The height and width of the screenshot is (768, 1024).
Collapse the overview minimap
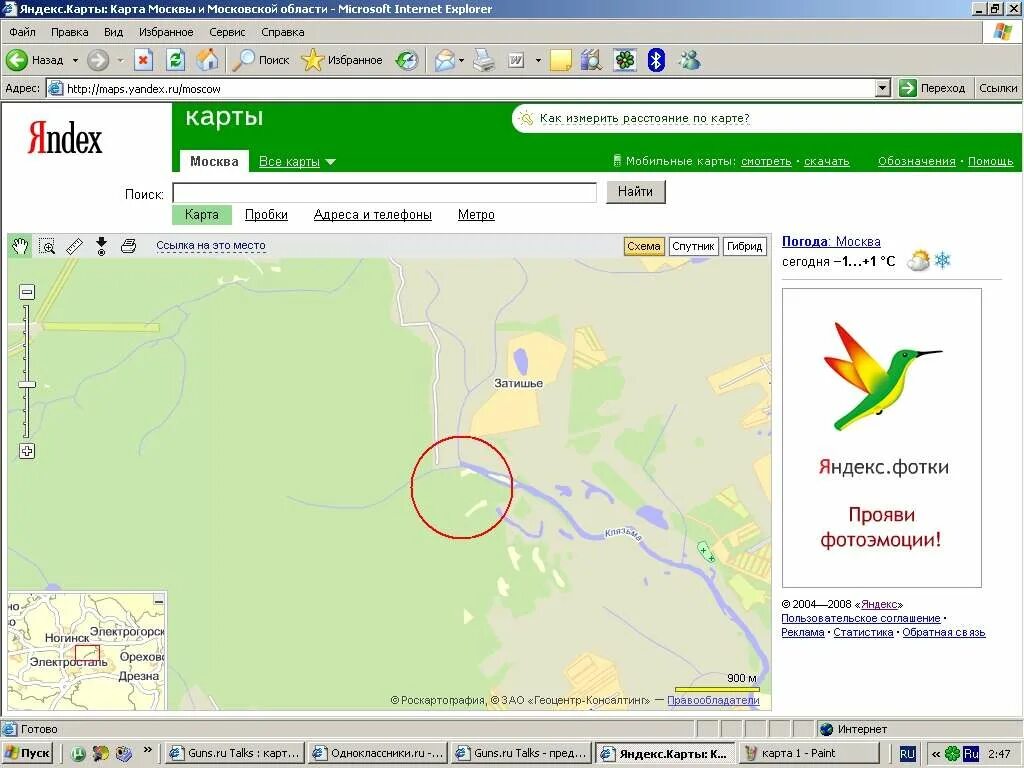(159, 600)
